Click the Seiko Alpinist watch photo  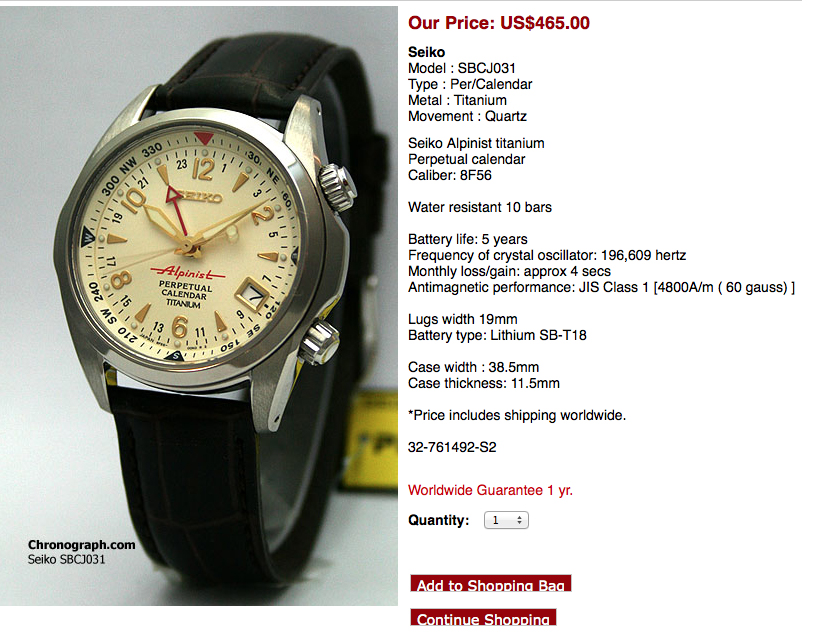point(198,306)
